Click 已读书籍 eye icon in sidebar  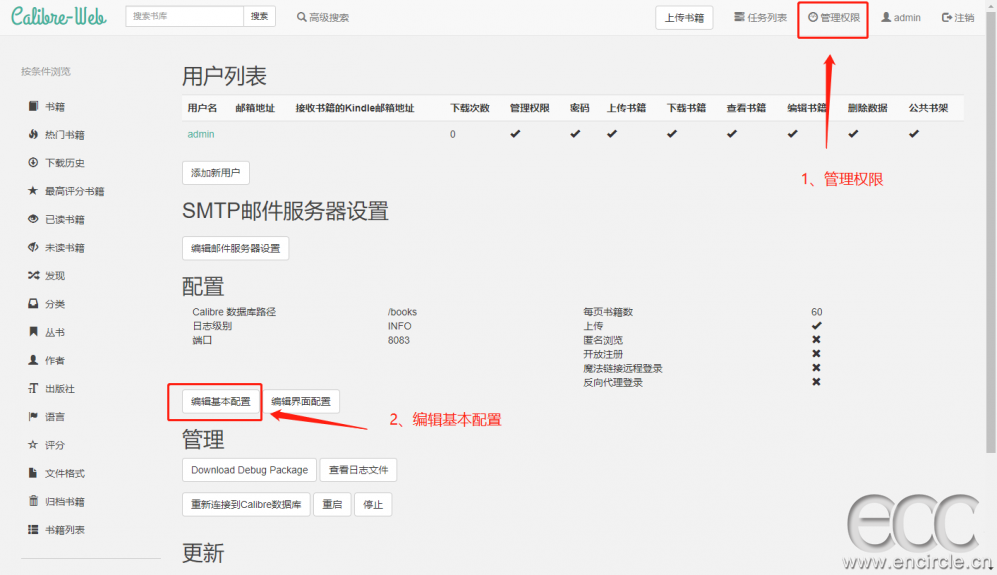tap(33, 219)
